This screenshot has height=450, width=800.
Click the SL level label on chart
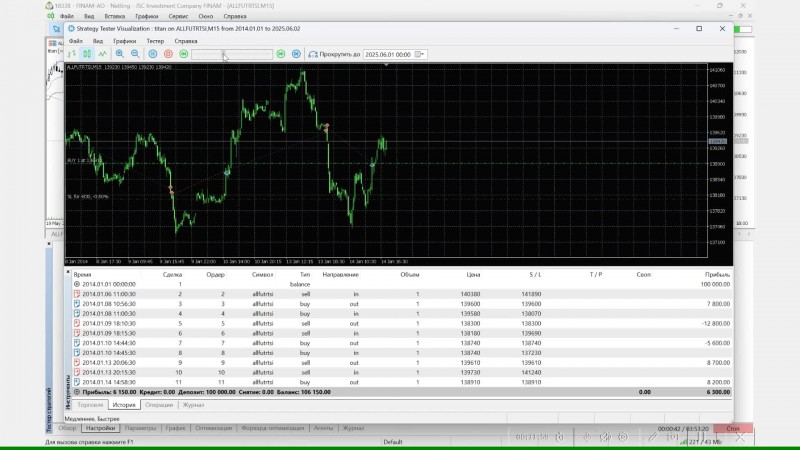point(88,196)
